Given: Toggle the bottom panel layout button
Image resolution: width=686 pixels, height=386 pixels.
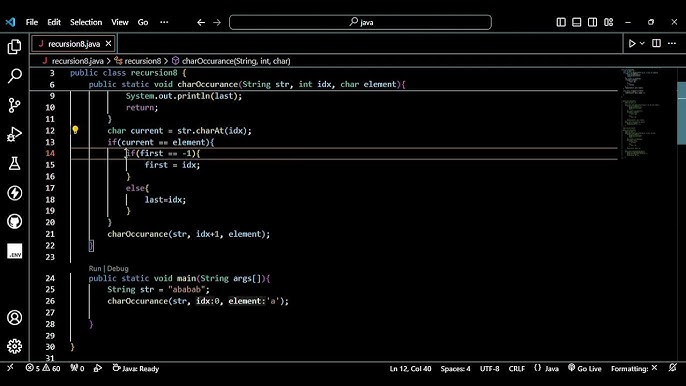Looking at the screenshot, I should pyautogui.click(x=577, y=22).
